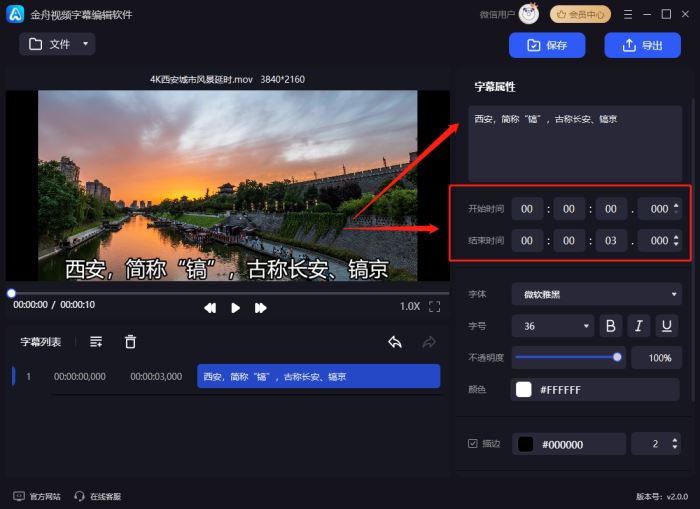This screenshot has height=509, width=700.
Task: Open the 文件 file menu
Action: (57, 44)
